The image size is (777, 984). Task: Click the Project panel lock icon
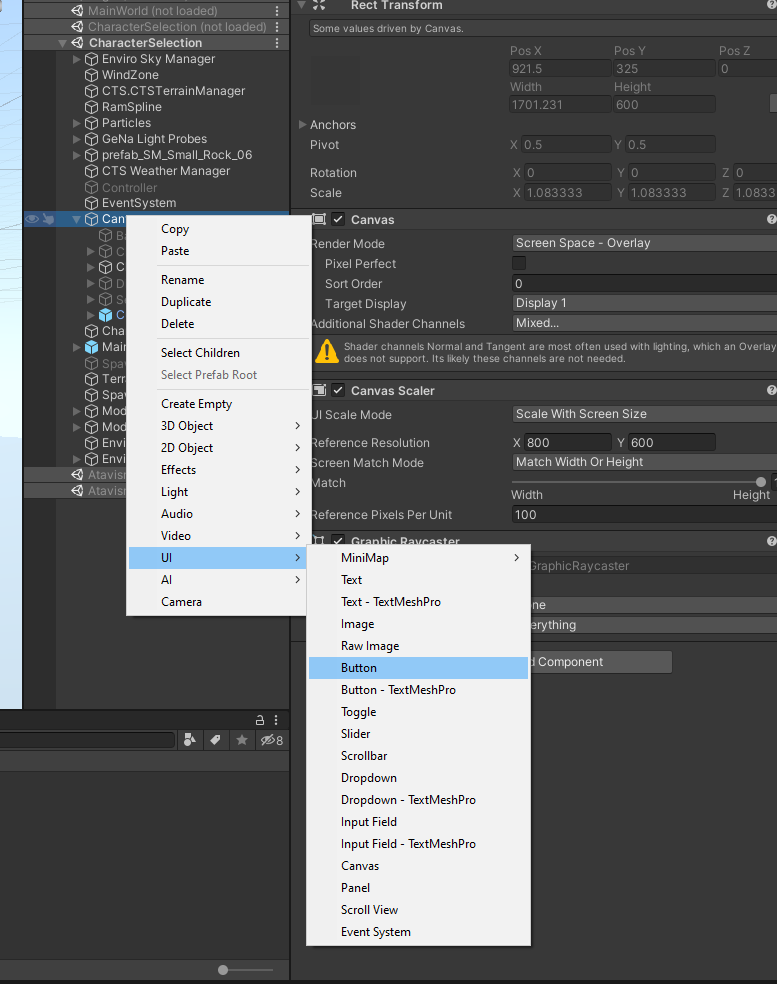click(x=261, y=720)
